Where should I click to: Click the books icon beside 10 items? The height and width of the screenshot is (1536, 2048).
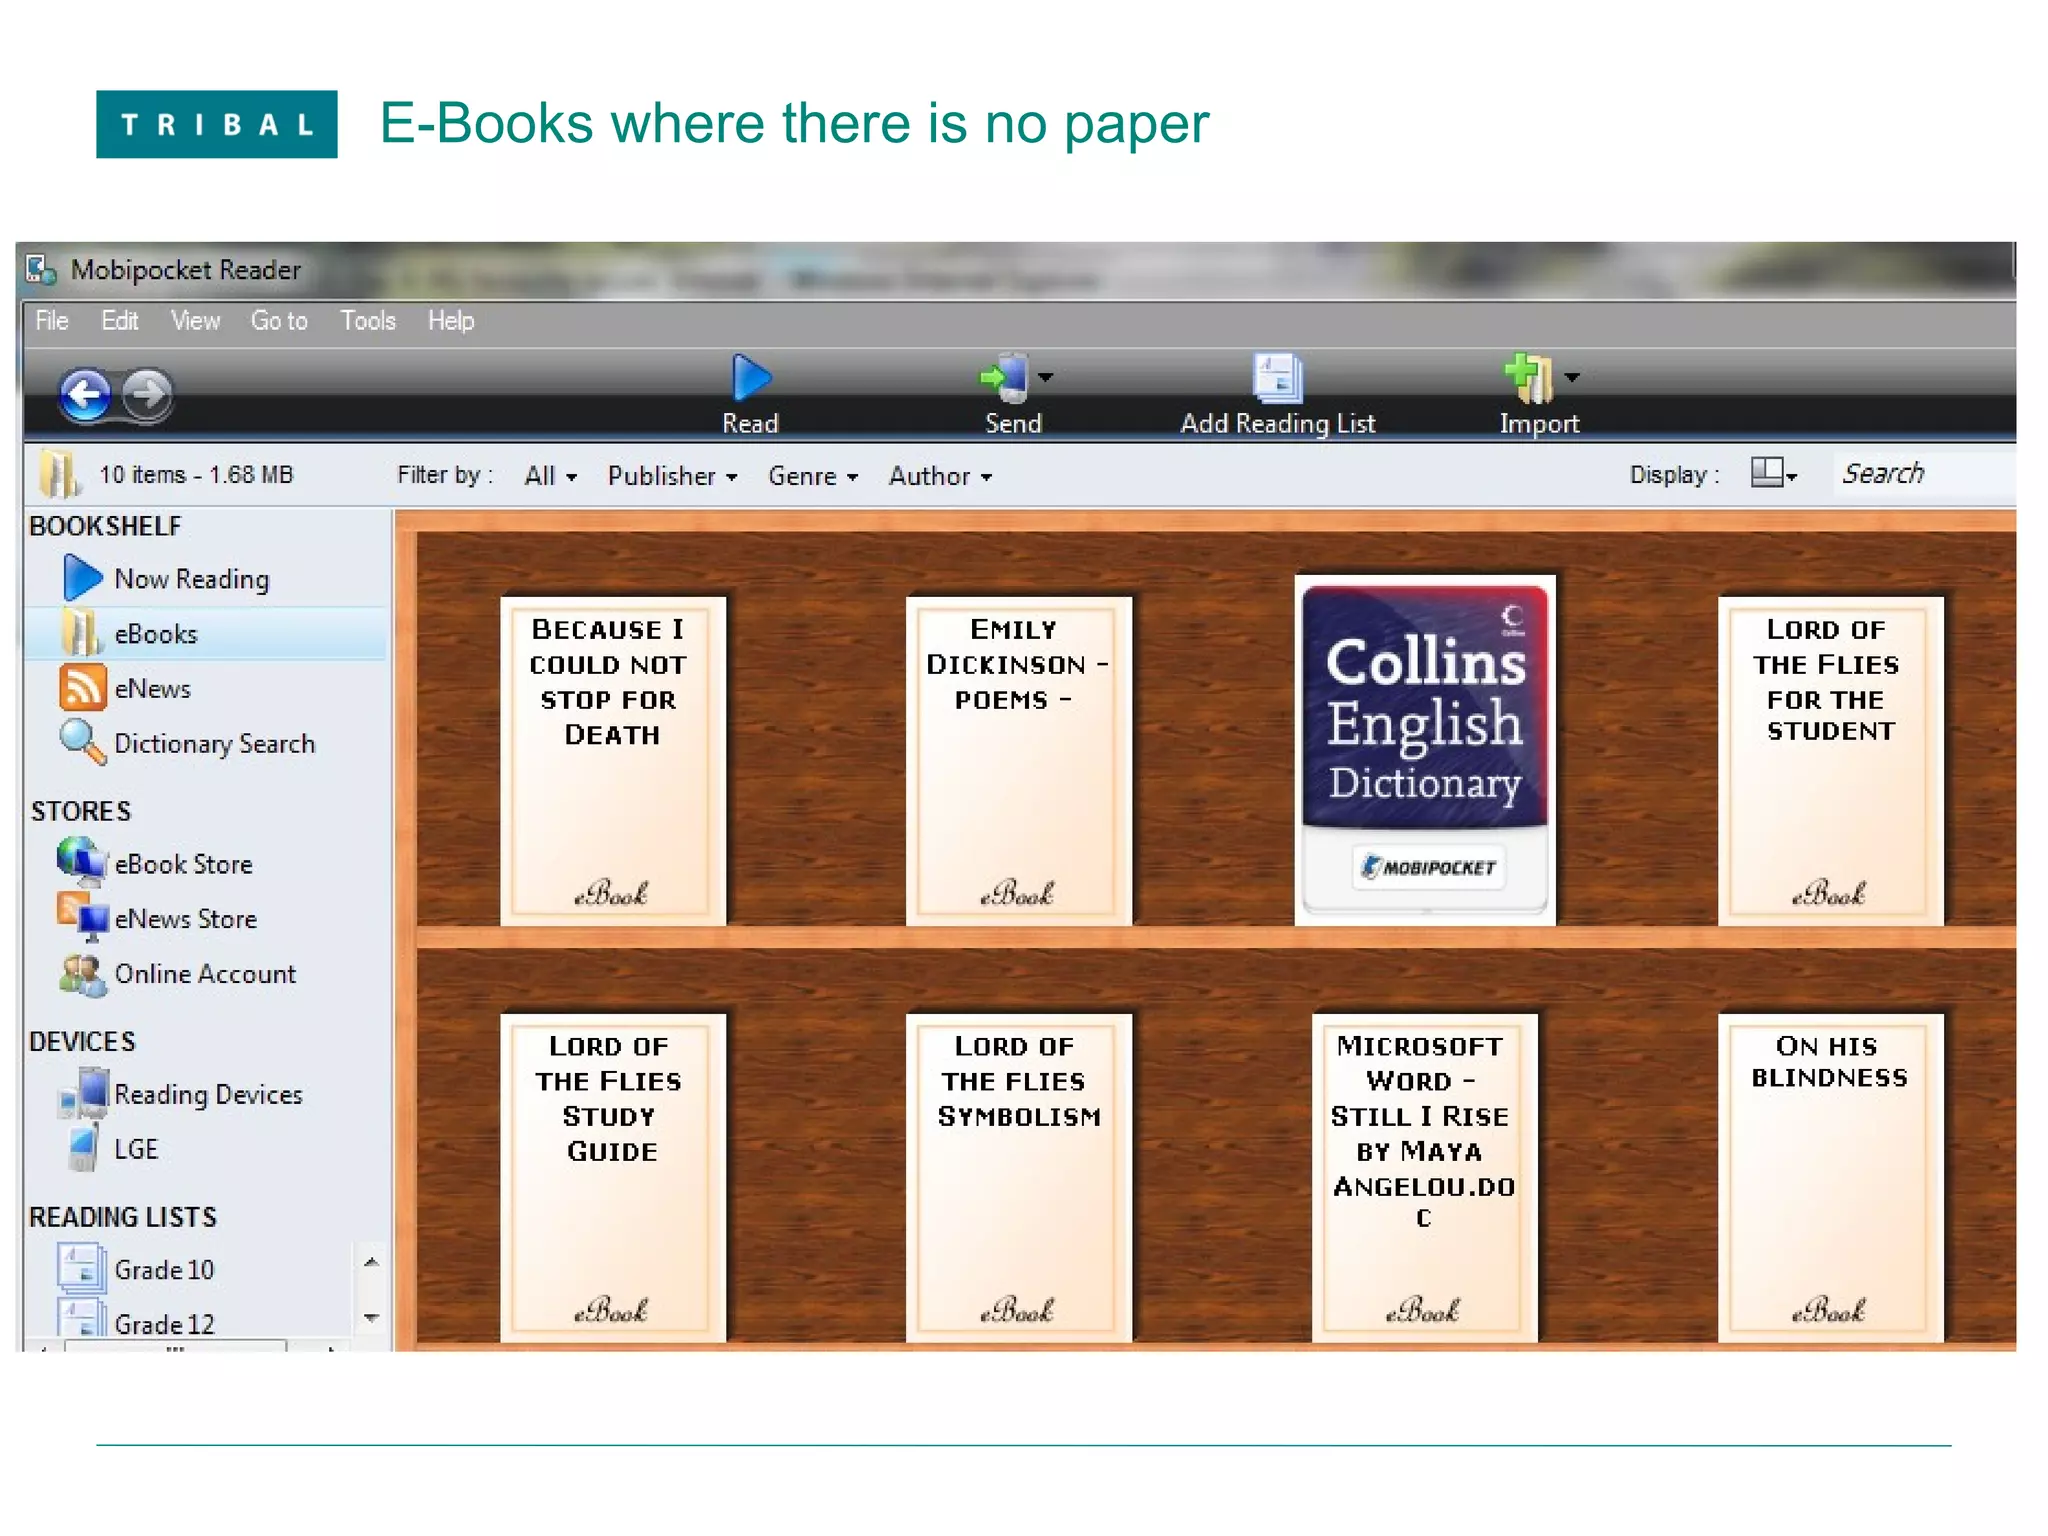pyautogui.click(x=60, y=474)
